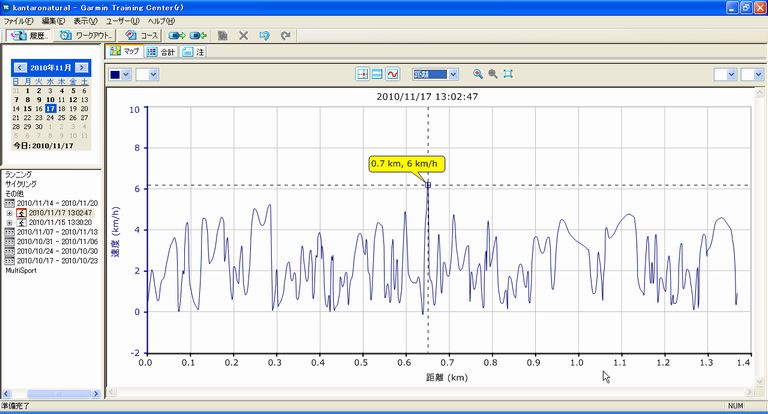Click the zoom out magnifier icon

pyautogui.click(x=493, y=74)
